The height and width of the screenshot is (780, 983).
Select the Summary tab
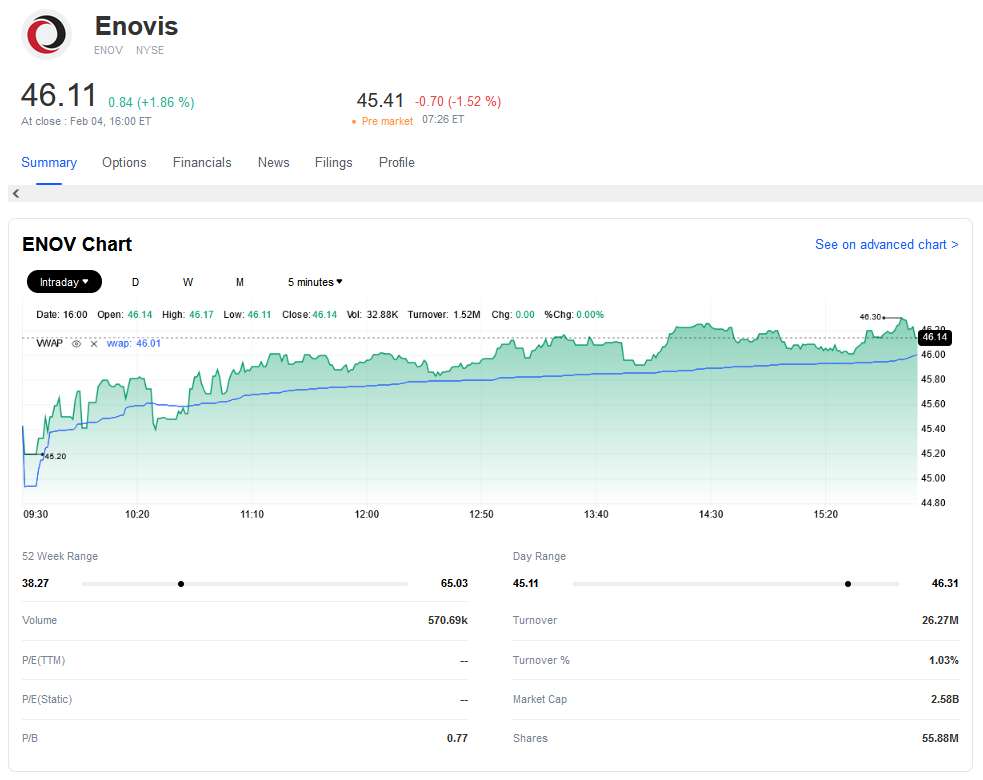pyautogui.click(x=49, y=162)
